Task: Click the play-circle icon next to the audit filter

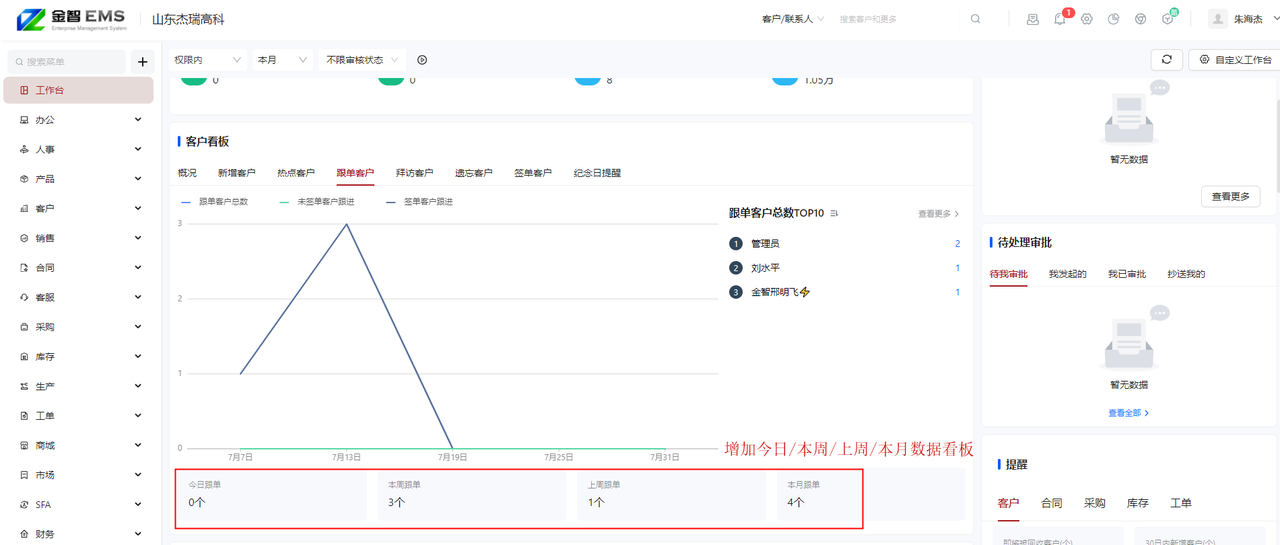Action: (422, 60)
